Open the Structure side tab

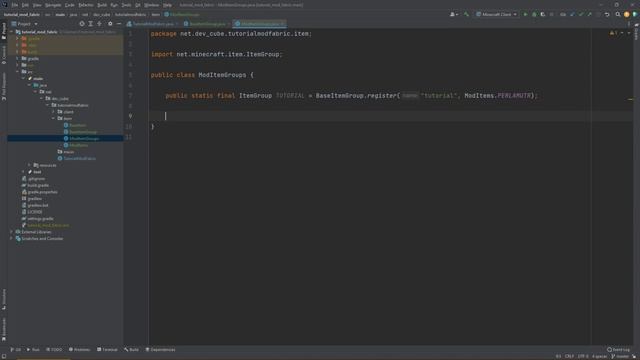point(4,299)
